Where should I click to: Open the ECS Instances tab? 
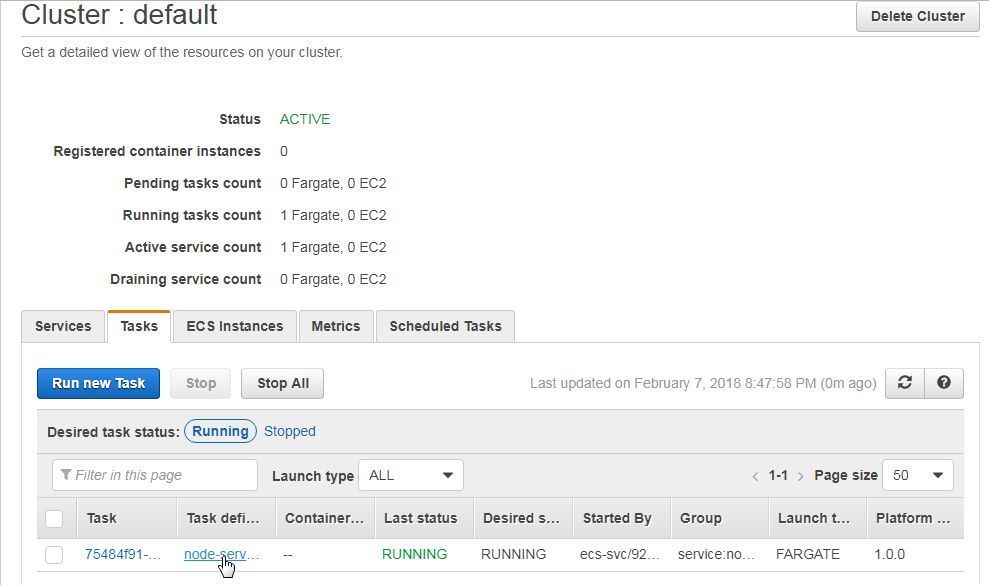[235, 326]
